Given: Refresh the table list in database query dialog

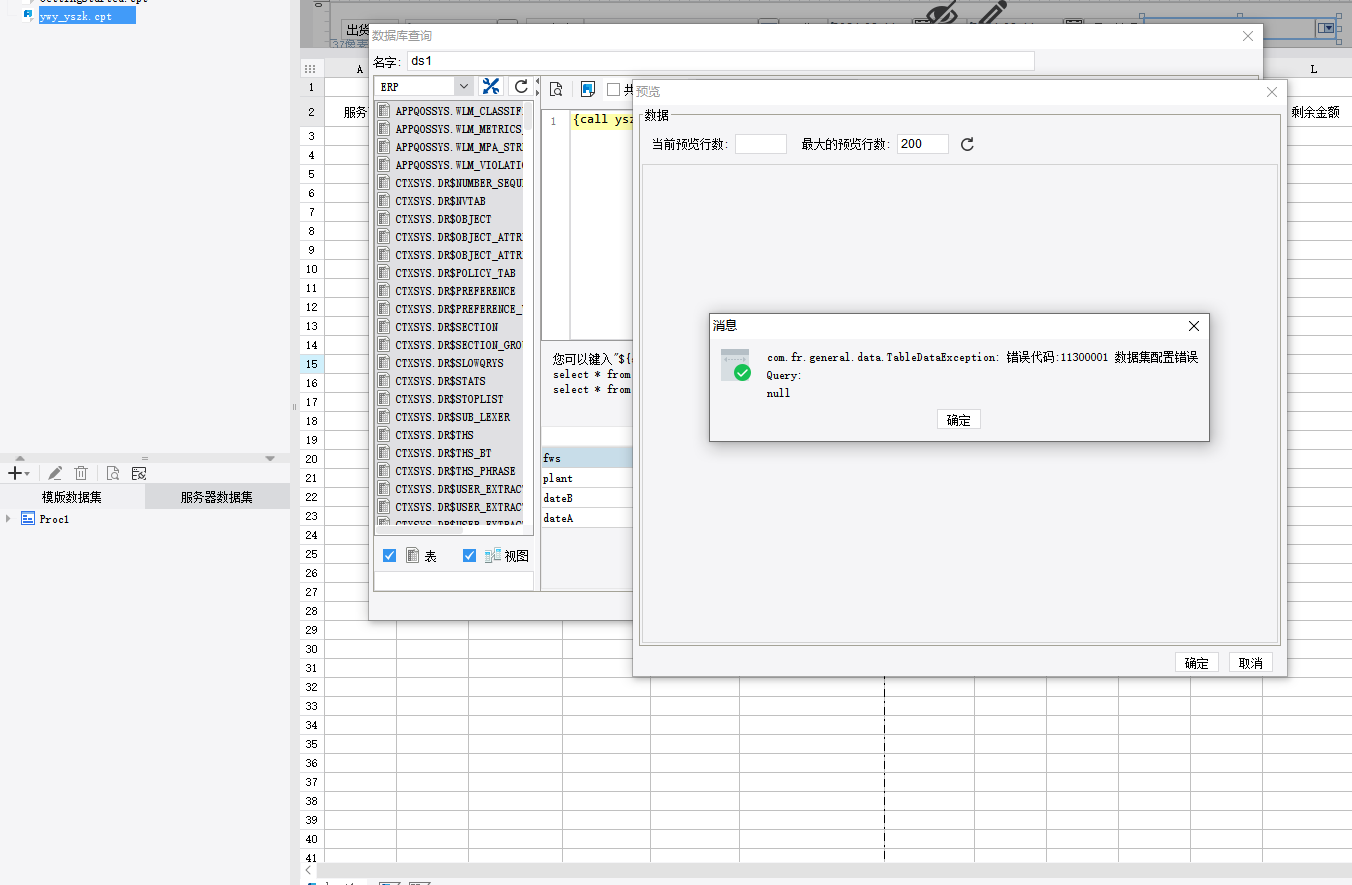Looking at the screenshot, I should pyautogui.click(x=521, y=87).
